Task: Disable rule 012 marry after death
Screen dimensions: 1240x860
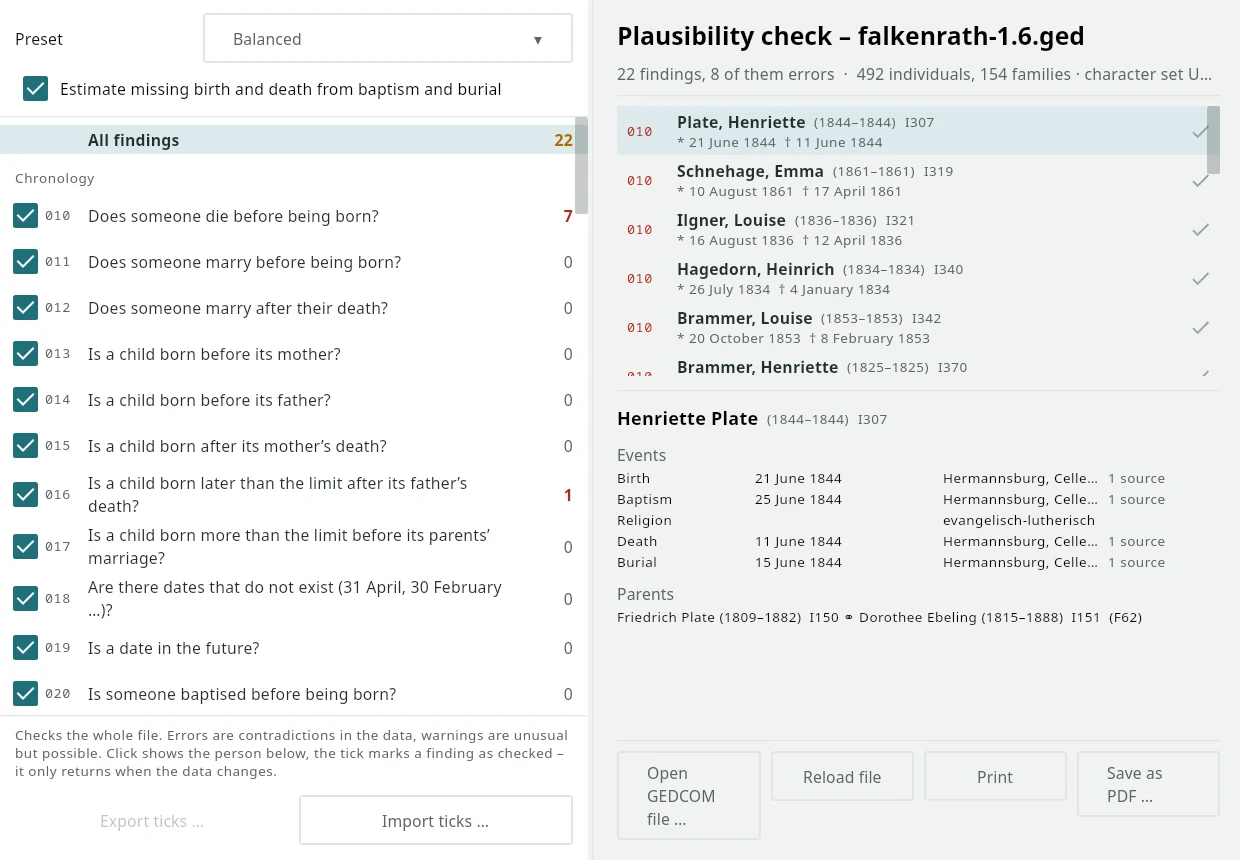Action: tap(26, 307)
